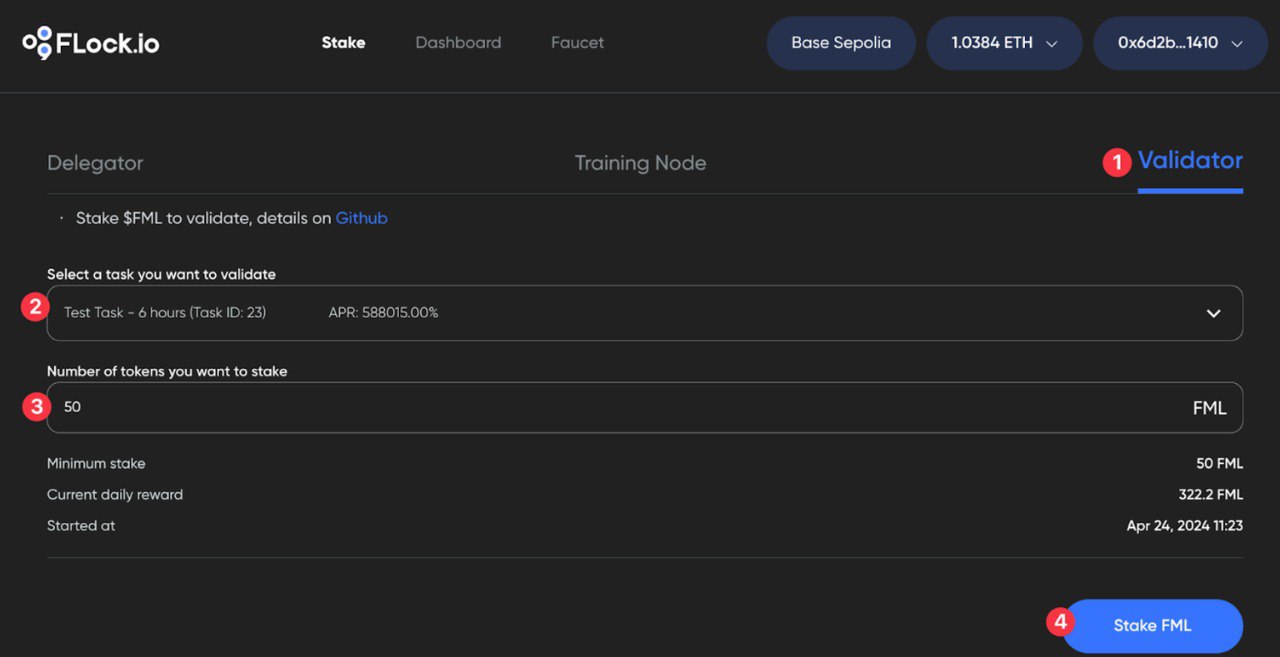Click the 'Current daily reward' label
1280x657 pixels.
(x=115, y=495)
